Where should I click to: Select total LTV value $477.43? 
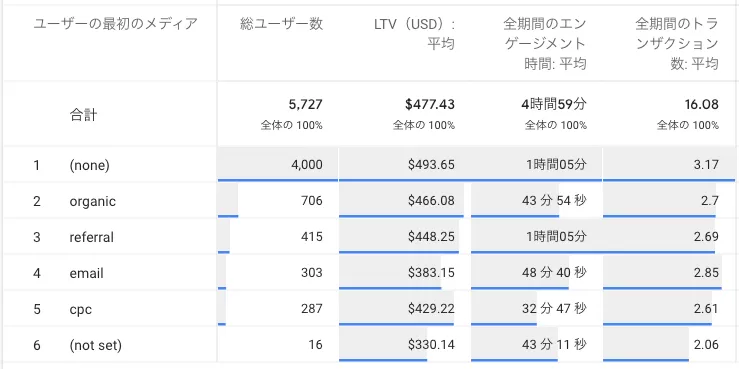pyautogui.click(x=430, y=104)
